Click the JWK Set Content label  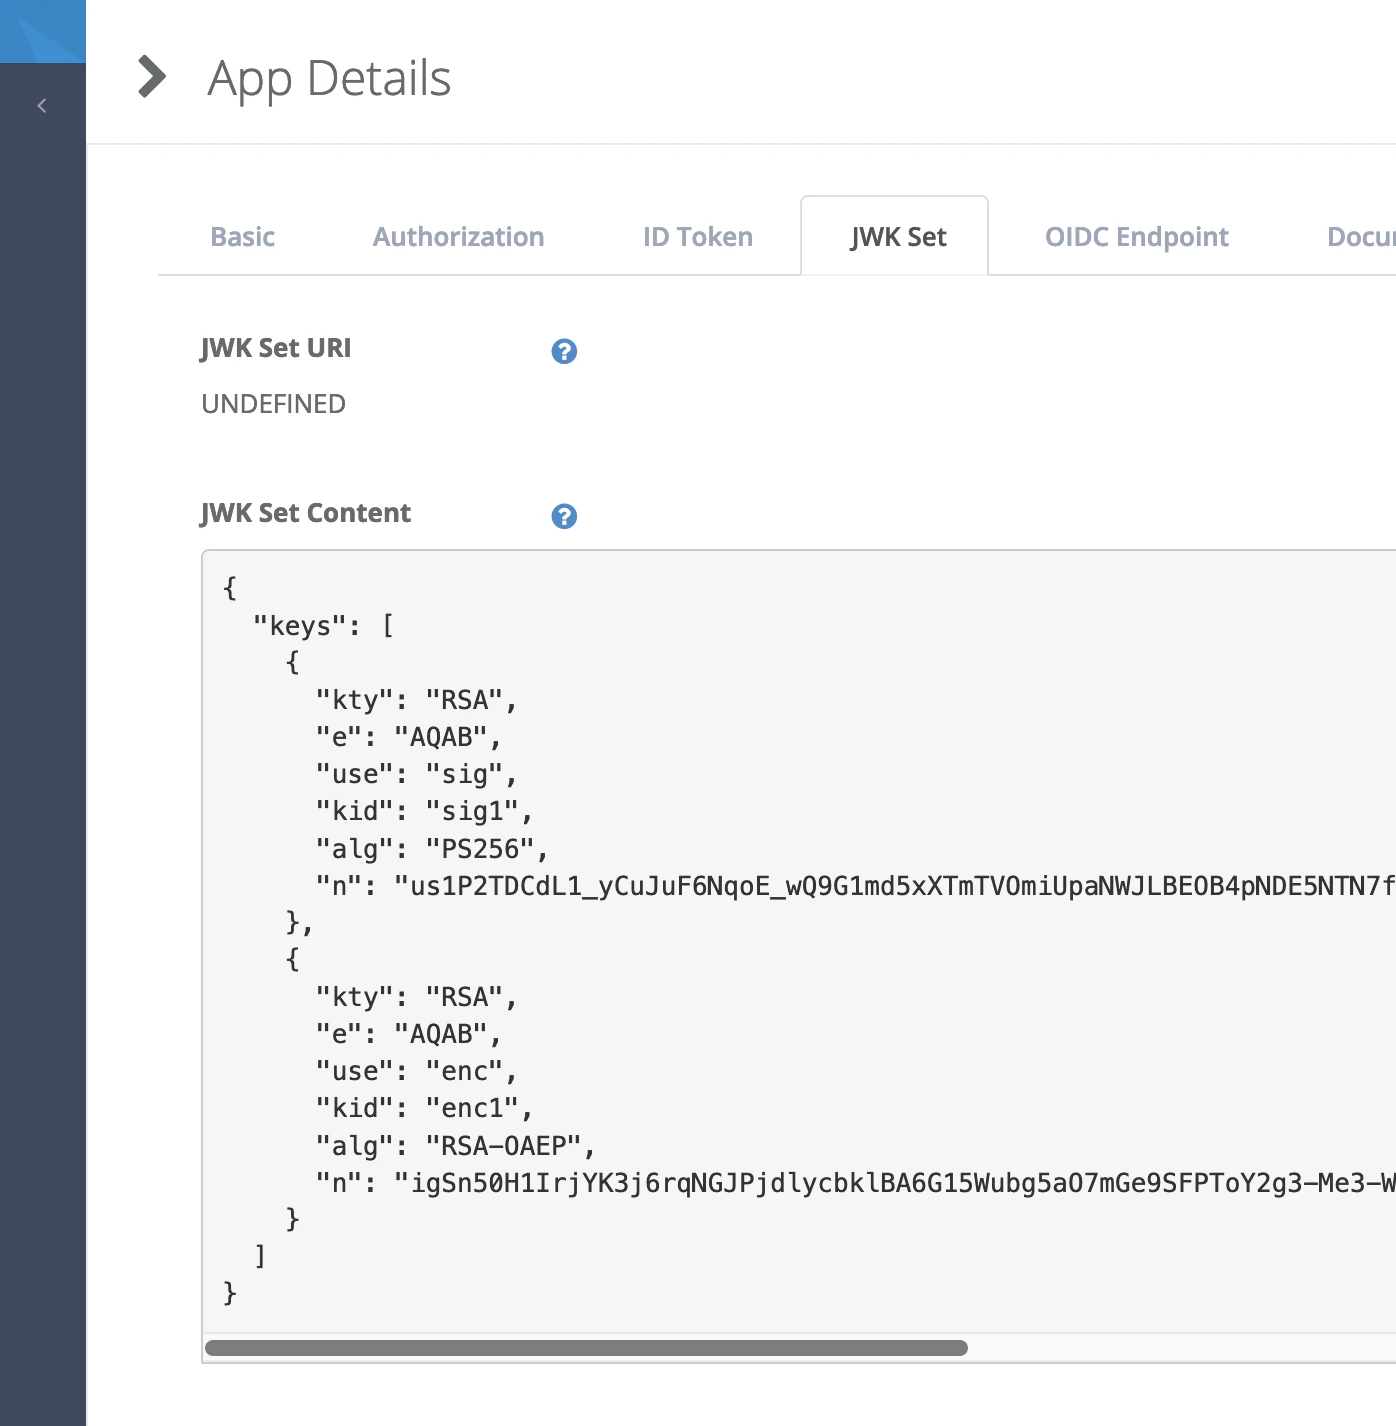pyautogui.click(x=305, y=513)
